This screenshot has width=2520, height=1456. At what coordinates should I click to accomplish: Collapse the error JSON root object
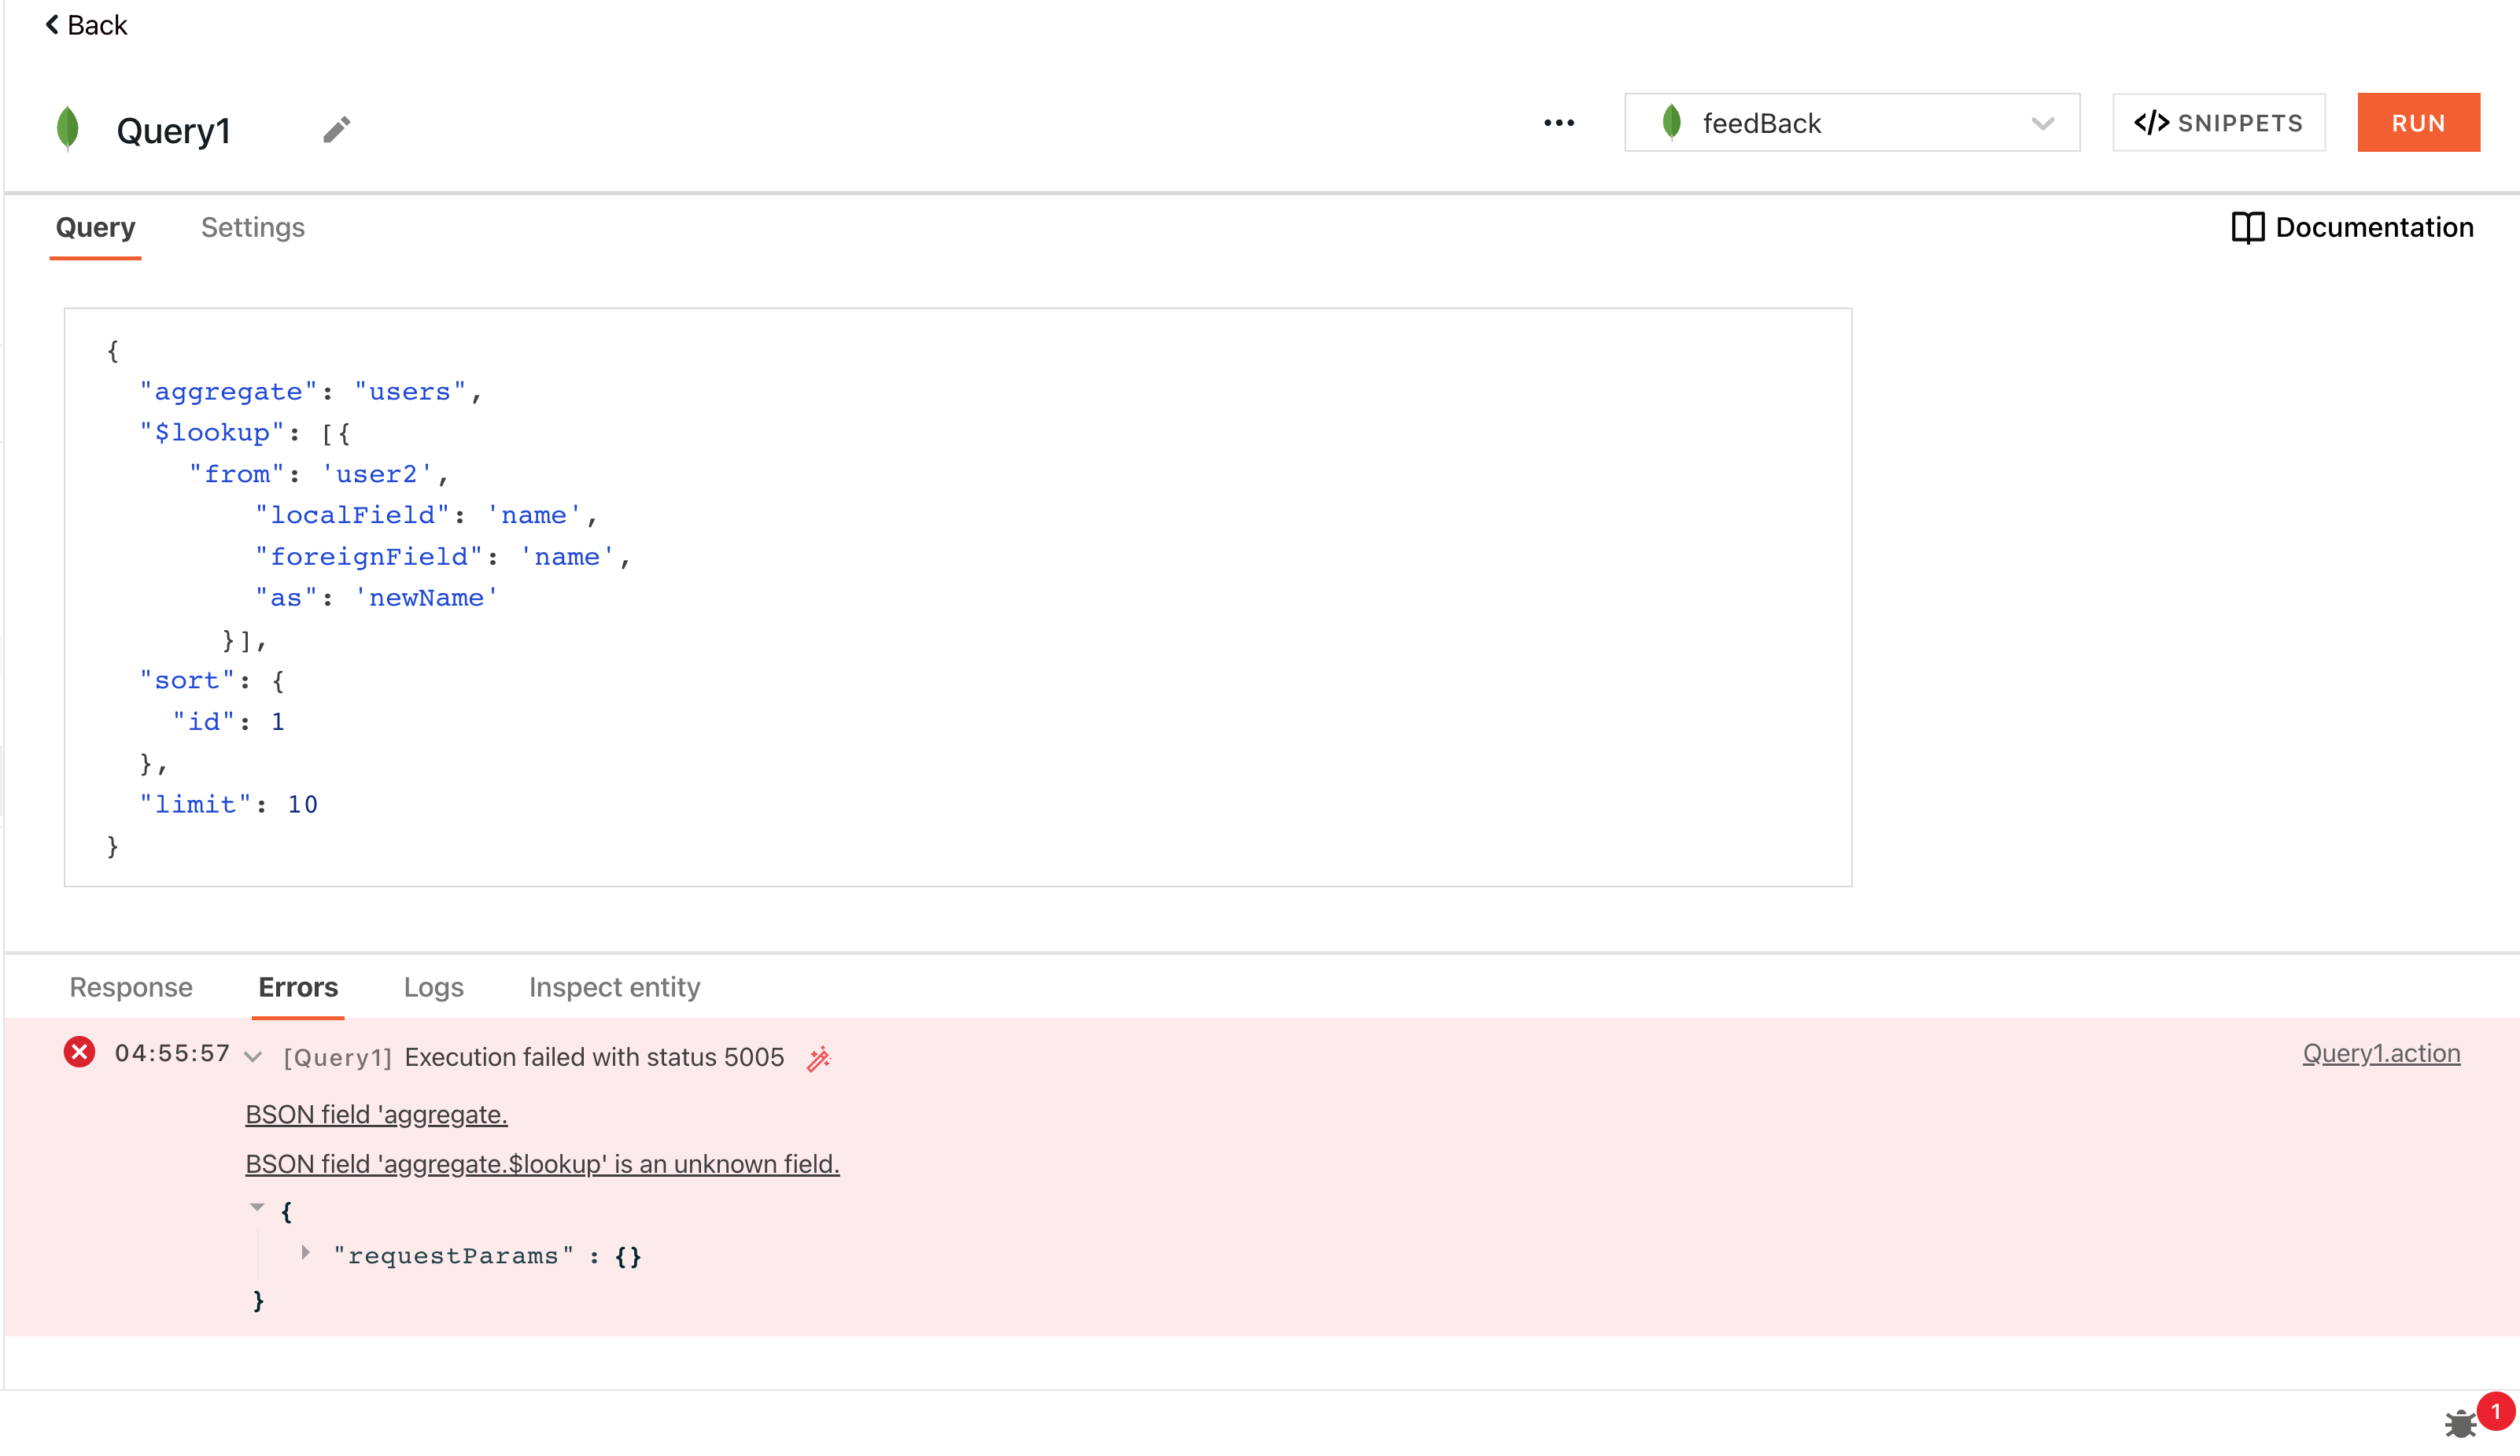tap(257, 1208)
